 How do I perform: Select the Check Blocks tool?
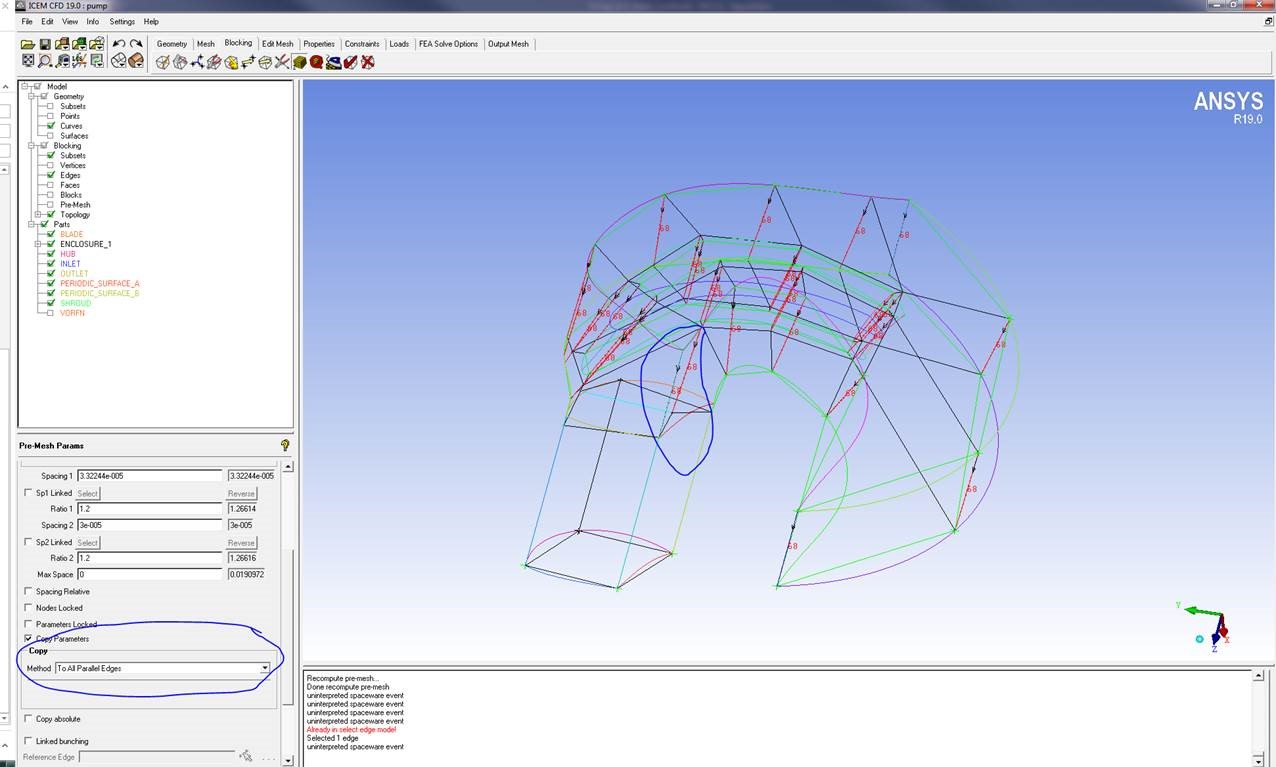350,62
